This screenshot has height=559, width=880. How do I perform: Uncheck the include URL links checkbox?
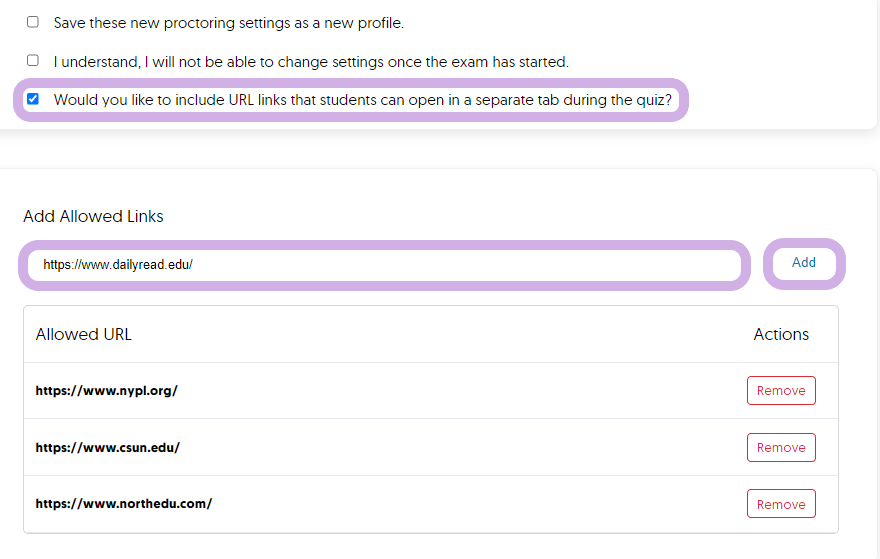click(33, 99)
